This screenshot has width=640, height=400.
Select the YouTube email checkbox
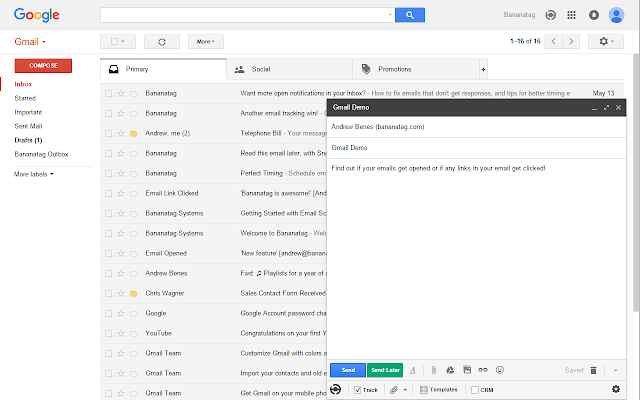[x=109, y=333]
